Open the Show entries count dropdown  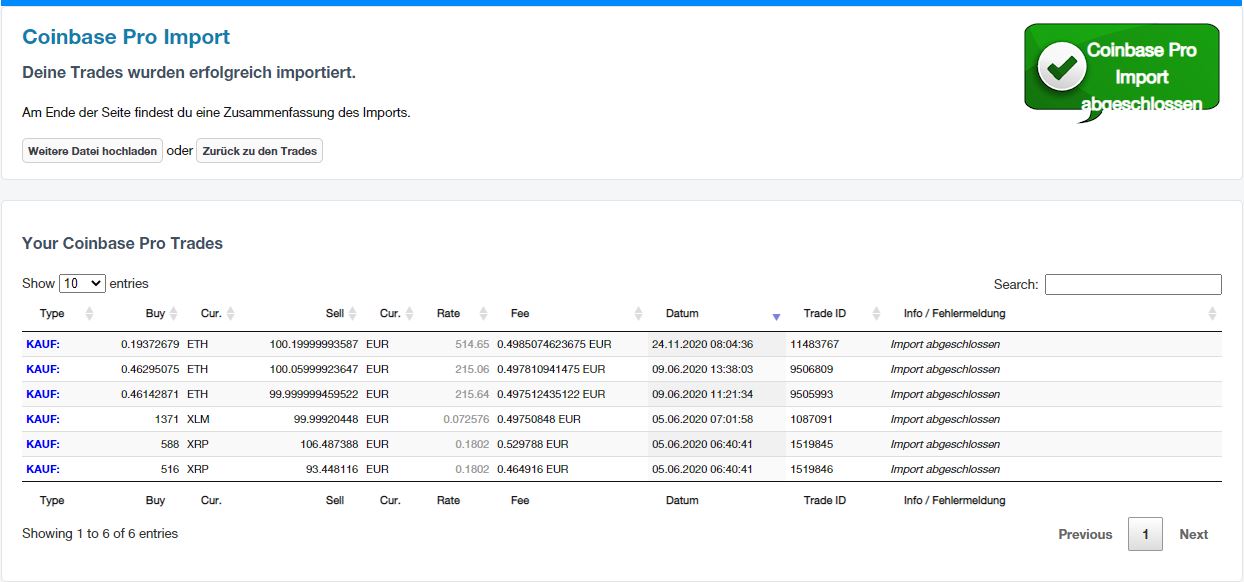(x=82, y=283)
